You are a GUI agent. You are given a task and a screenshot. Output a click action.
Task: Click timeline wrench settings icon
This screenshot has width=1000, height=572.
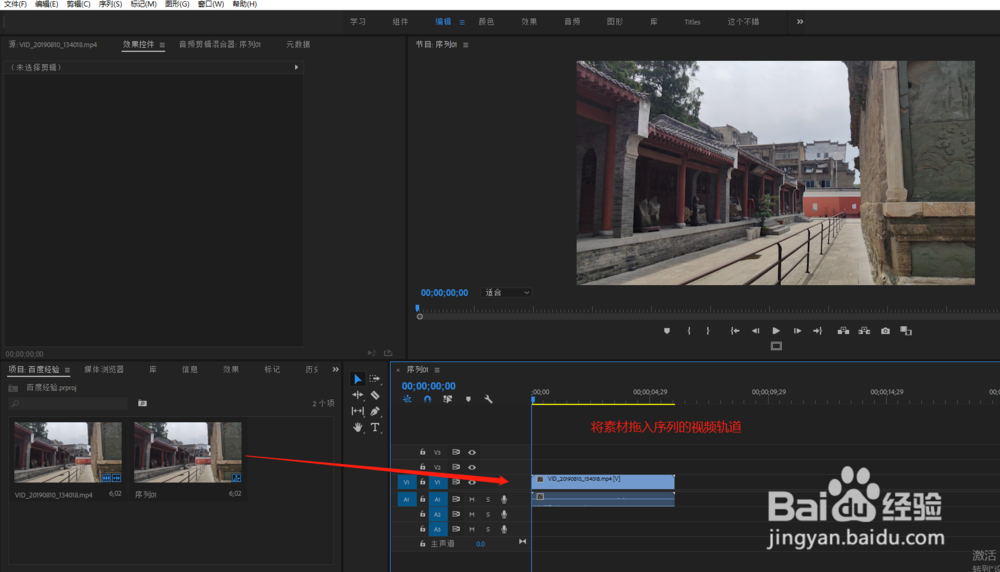pos(488,399)
